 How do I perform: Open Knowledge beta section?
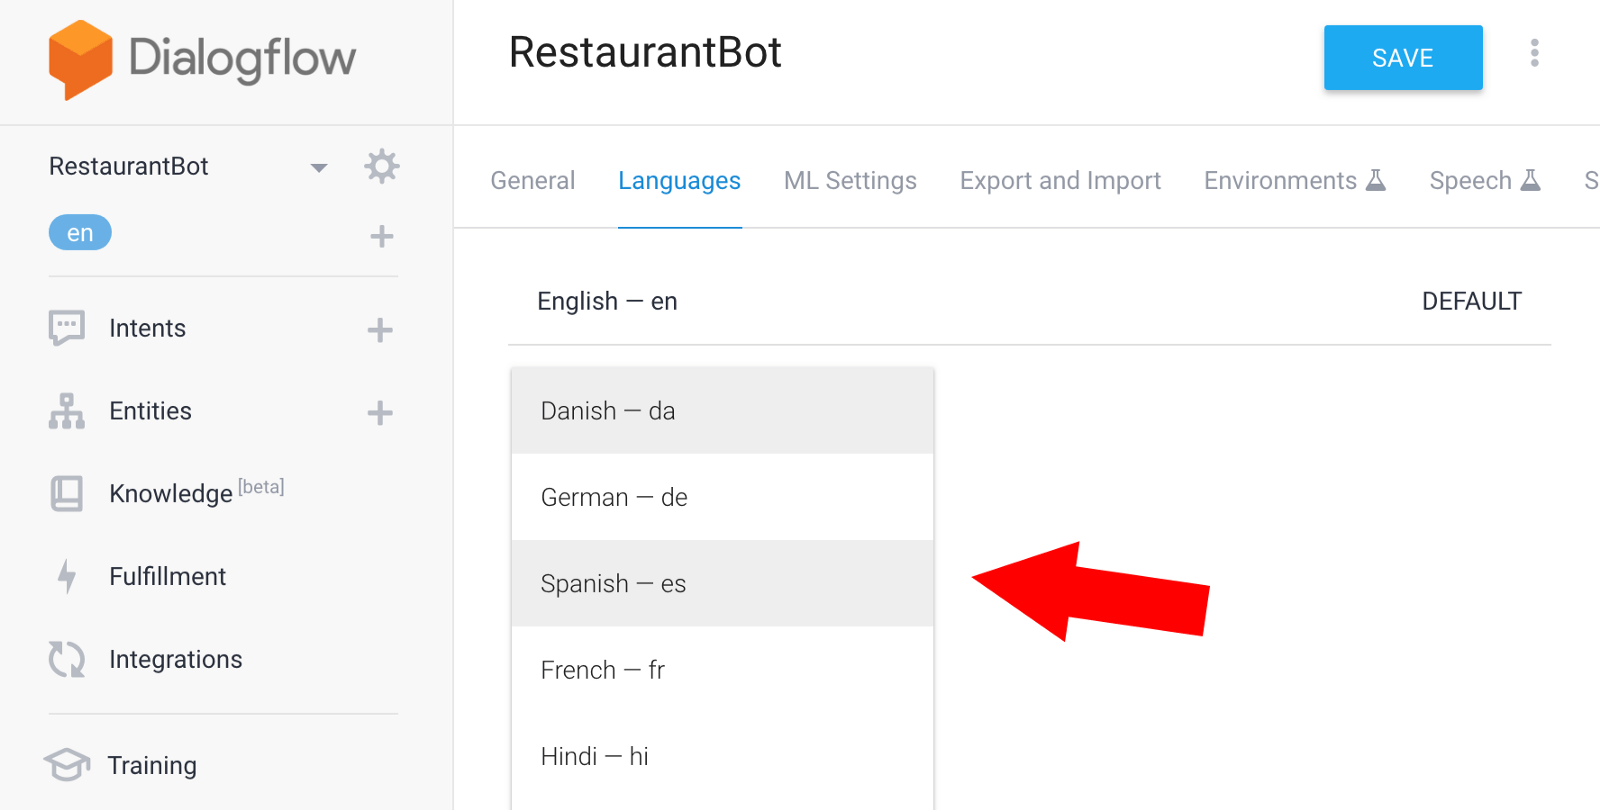point(197,492)
